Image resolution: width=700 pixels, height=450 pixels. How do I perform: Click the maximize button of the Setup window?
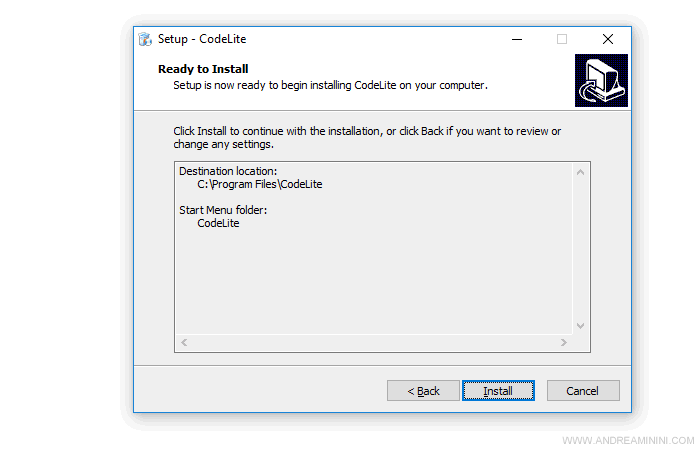[562, 39]
